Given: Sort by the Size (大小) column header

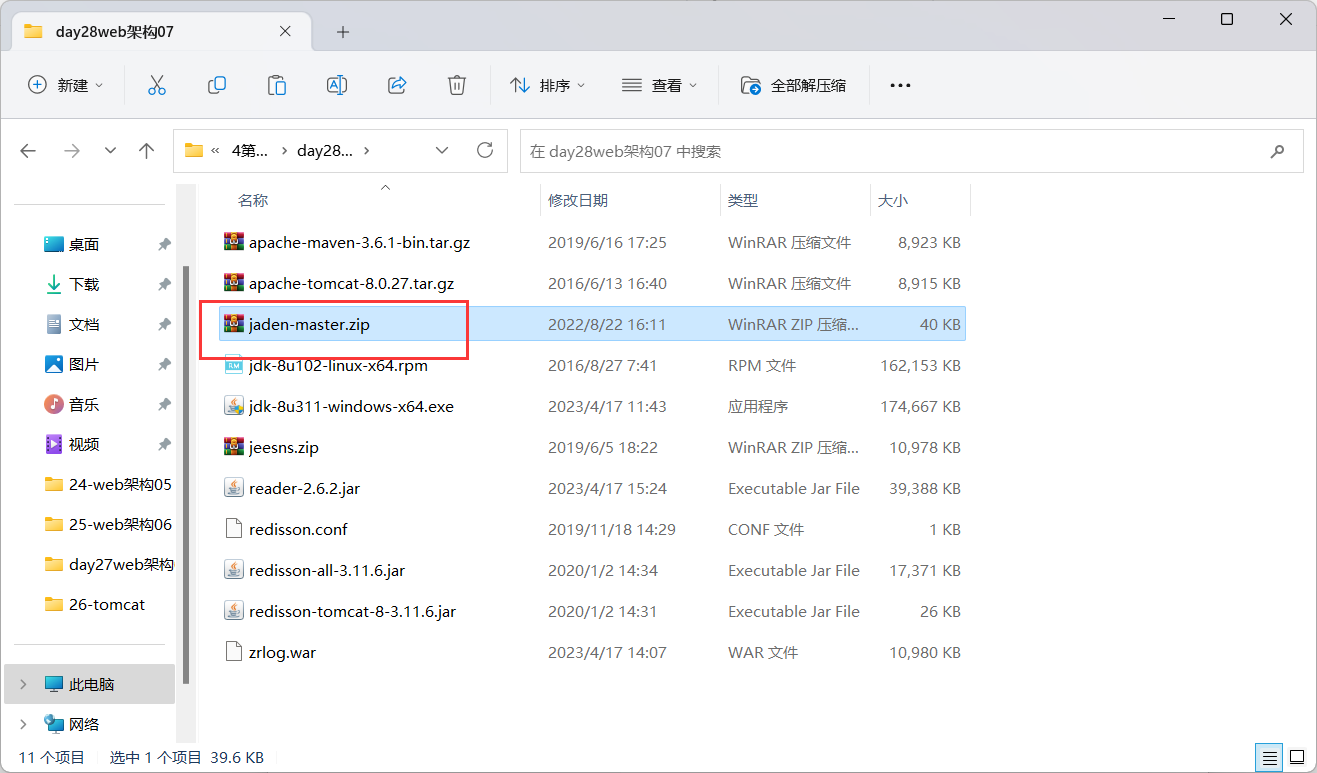Looking at the screenshot, I should [x=892, y=200].
